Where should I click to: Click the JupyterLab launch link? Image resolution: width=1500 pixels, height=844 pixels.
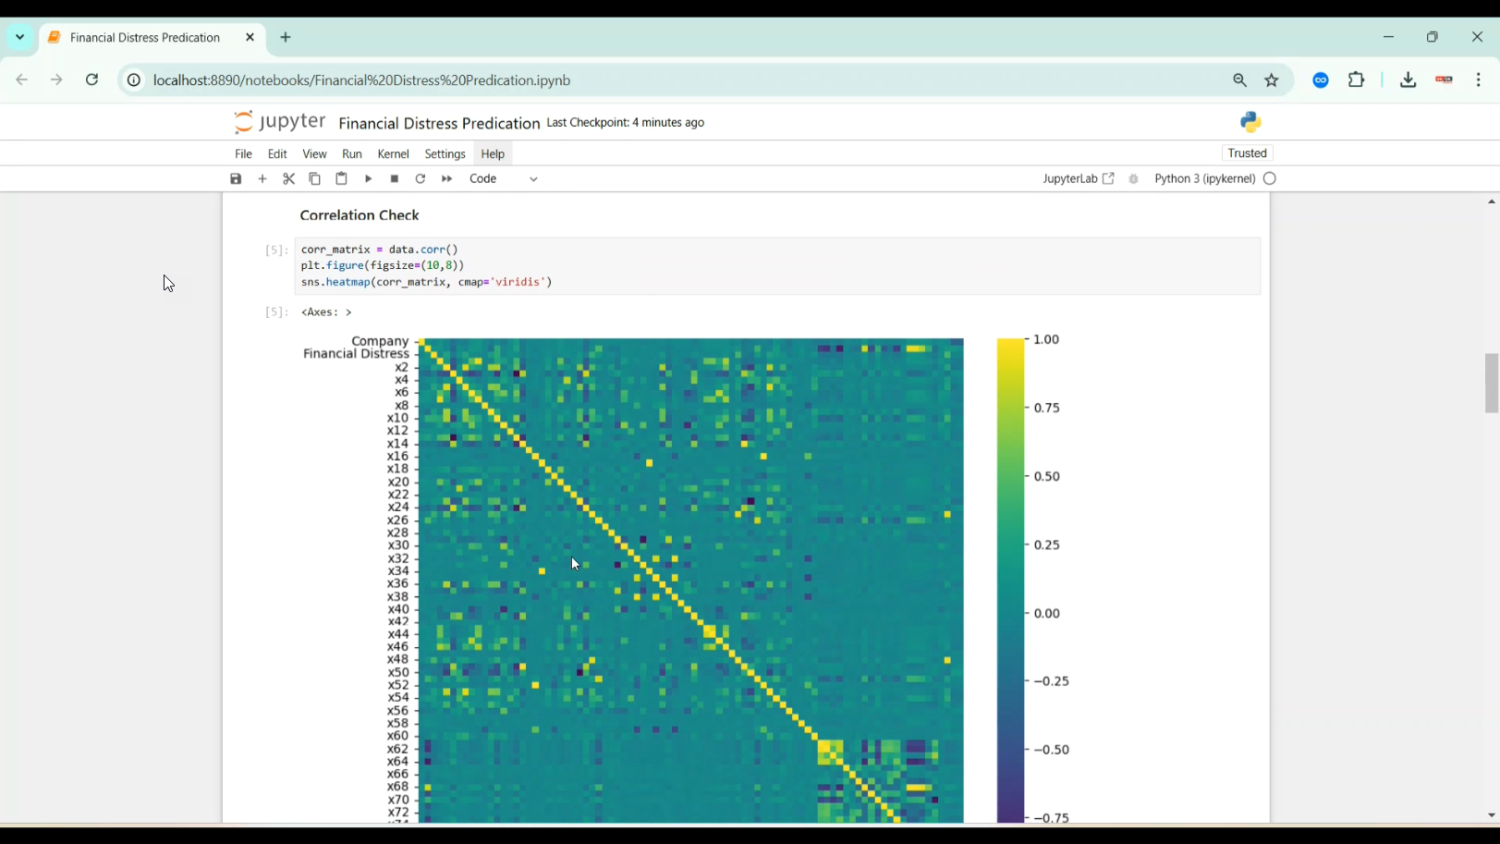[x=1078, y=179]
